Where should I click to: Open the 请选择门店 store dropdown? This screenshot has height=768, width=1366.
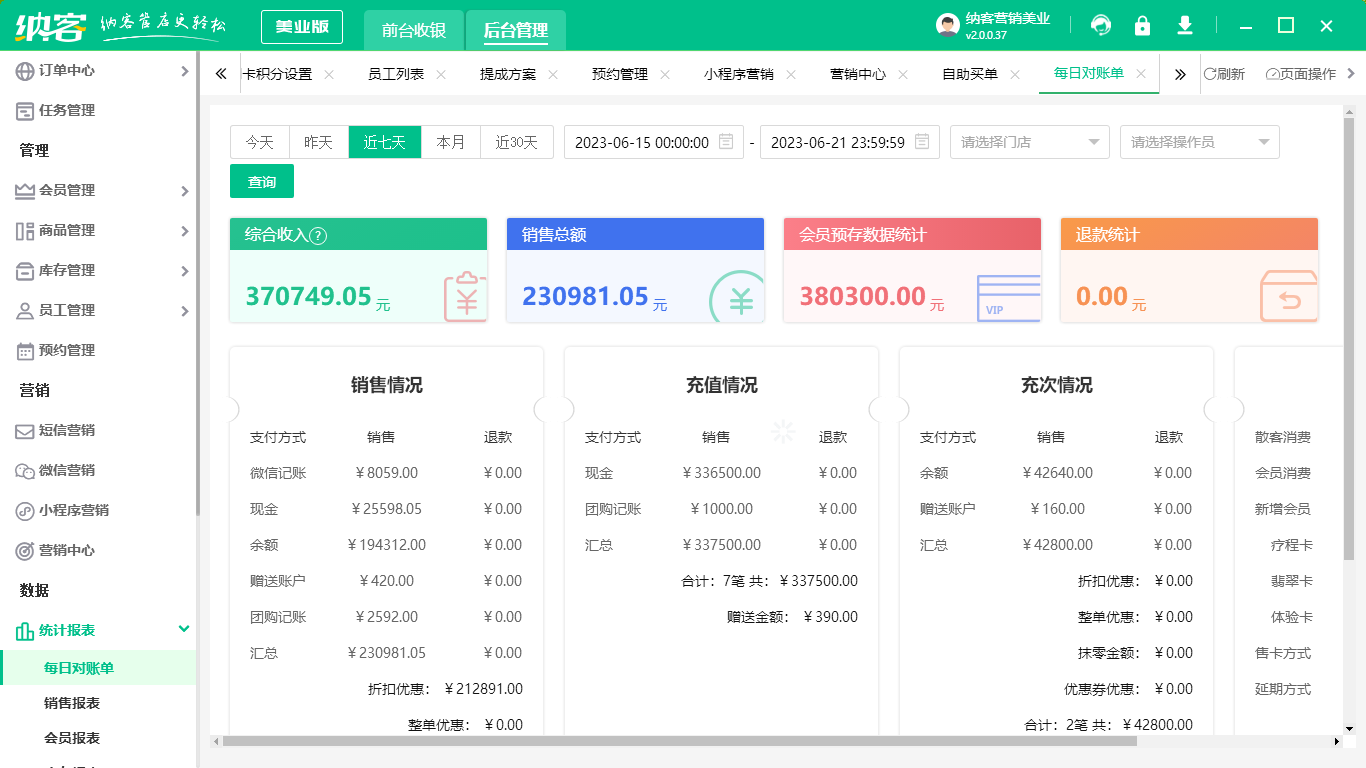tap(1029, 142)
